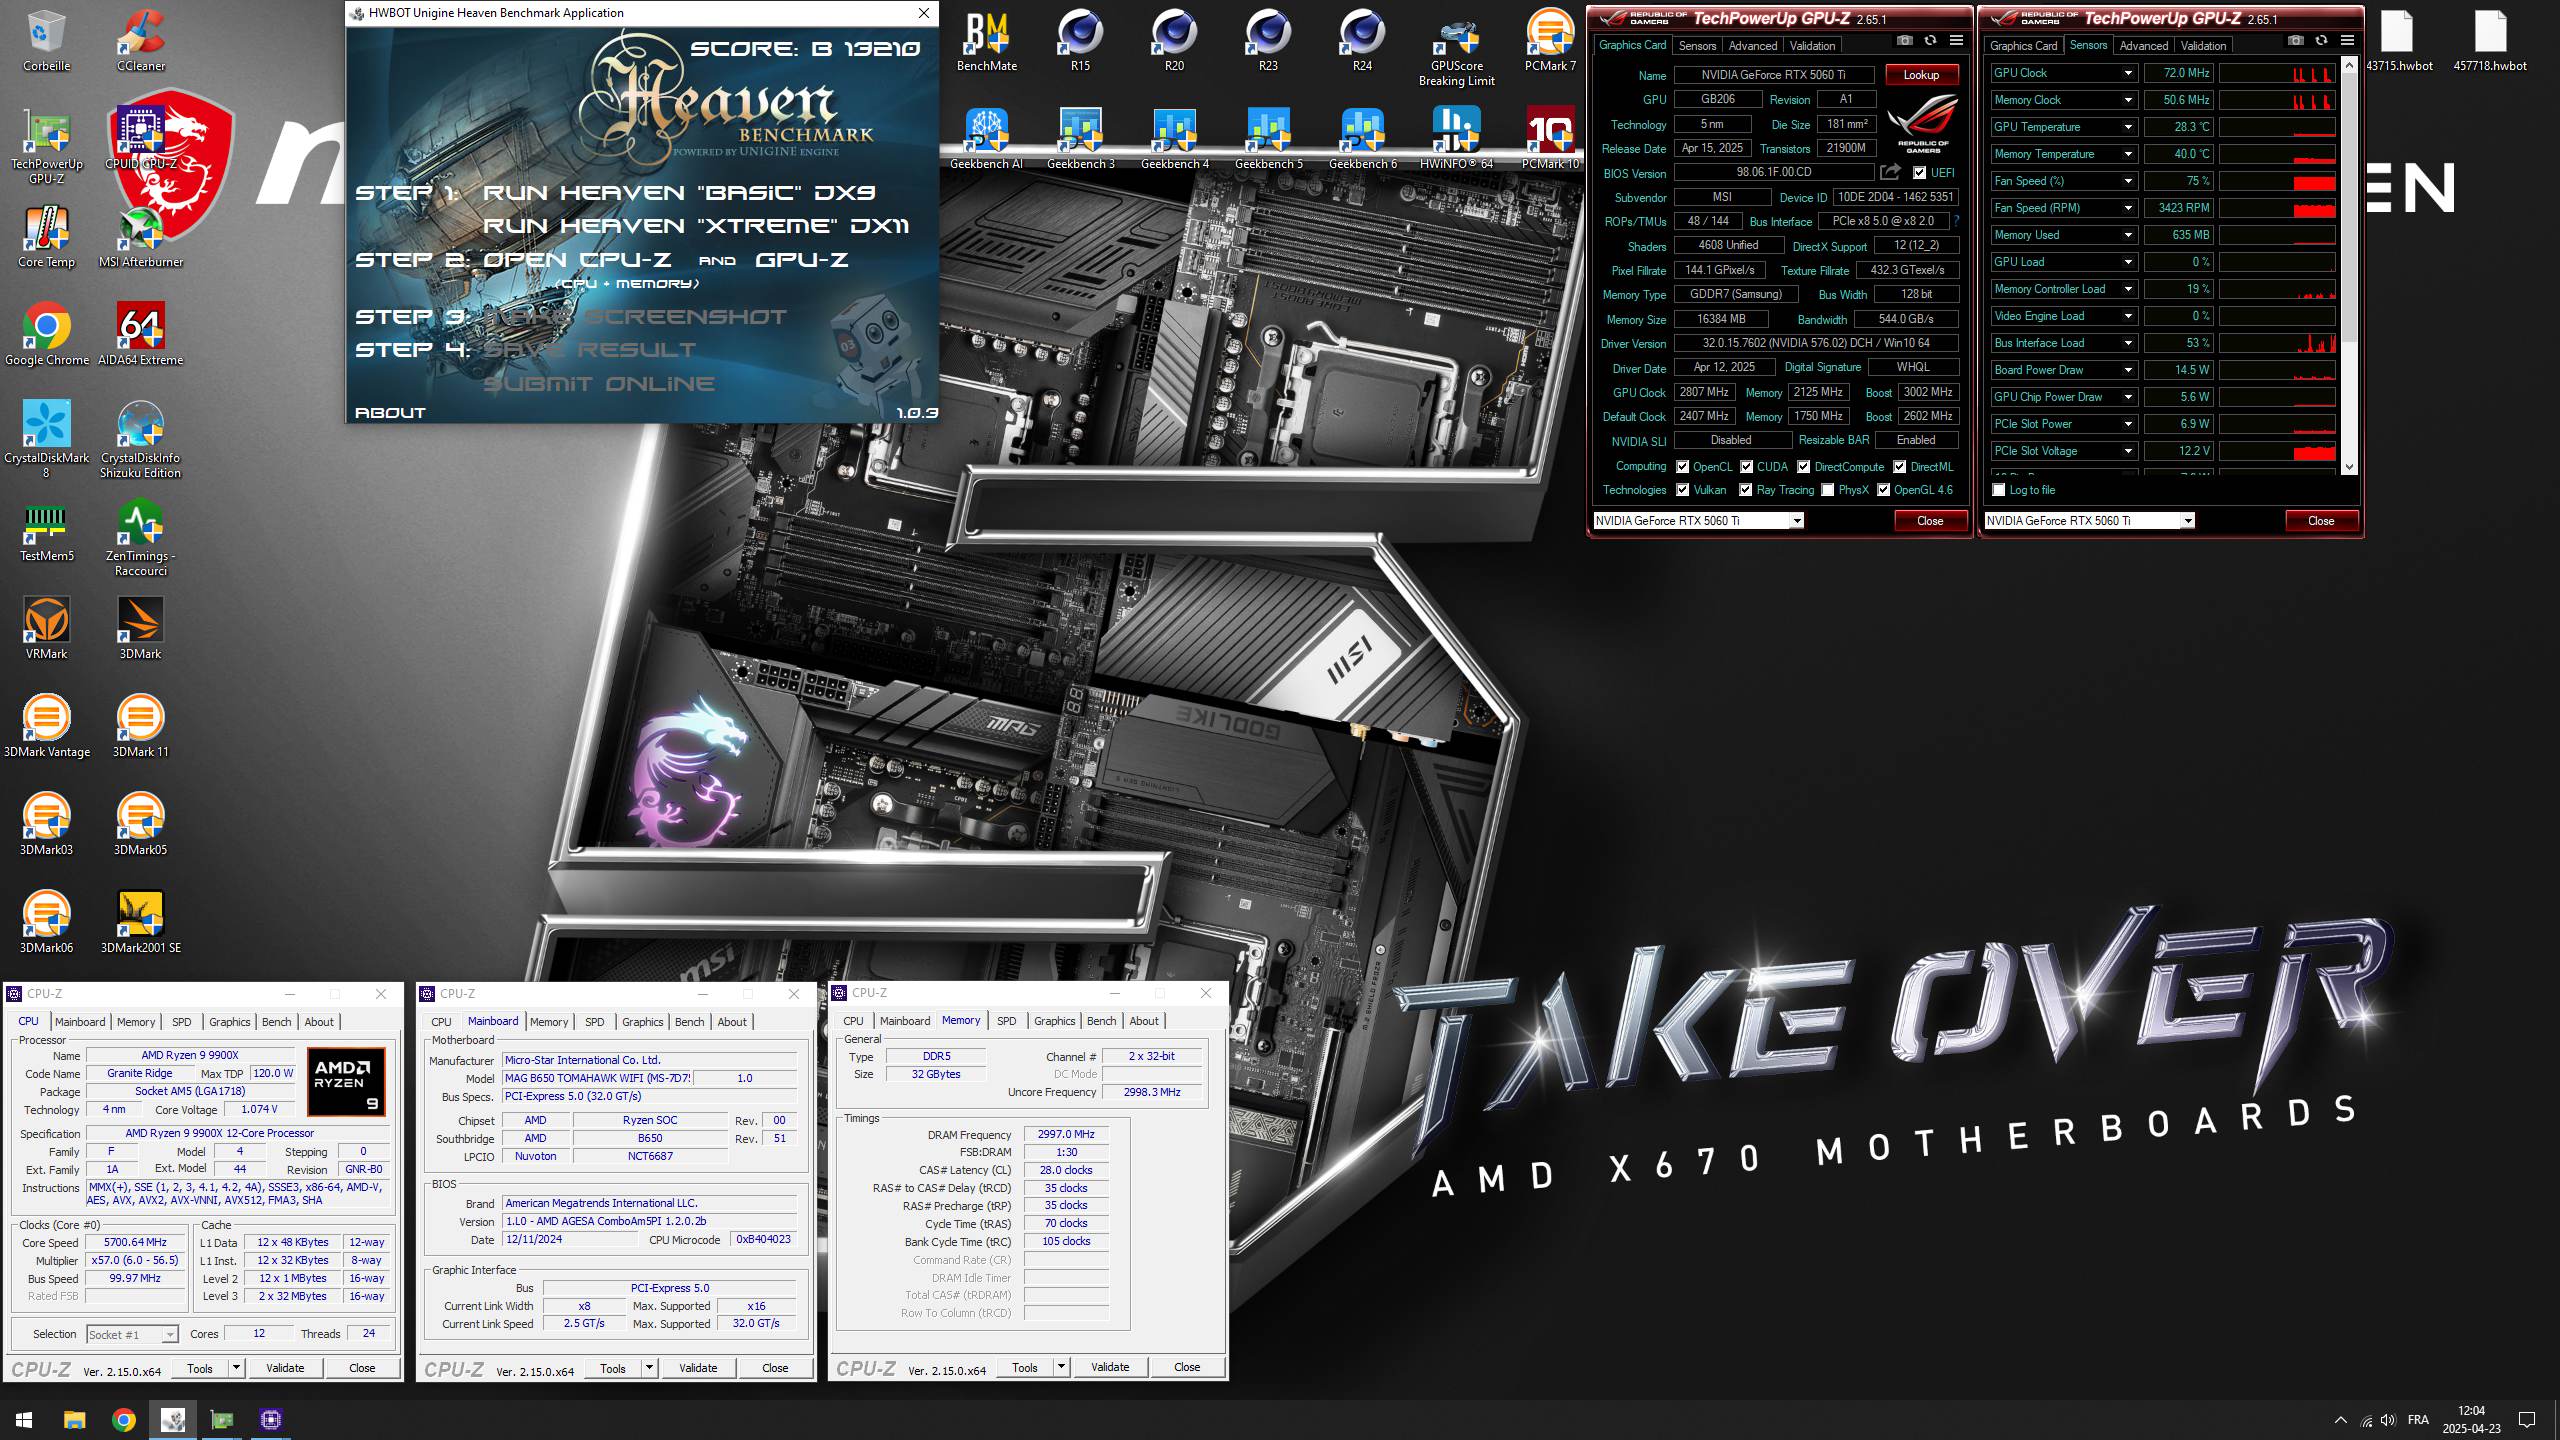Open the Core Temp desktop icon
Screen dimensions: 2560x1440
(x=46, y=236)
